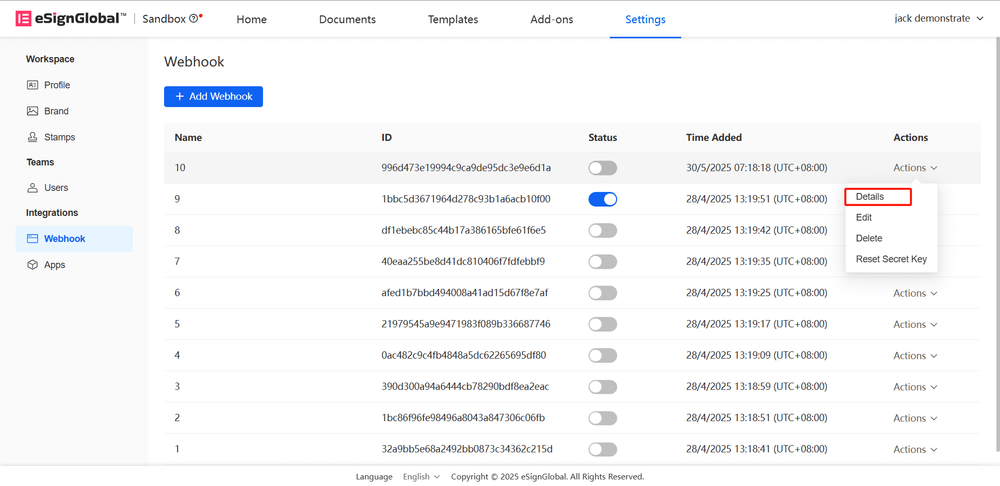The width and height of the screenshot is (1000, 486).
Task: Open Apps via its cube icon
Action: pos(32,265)
